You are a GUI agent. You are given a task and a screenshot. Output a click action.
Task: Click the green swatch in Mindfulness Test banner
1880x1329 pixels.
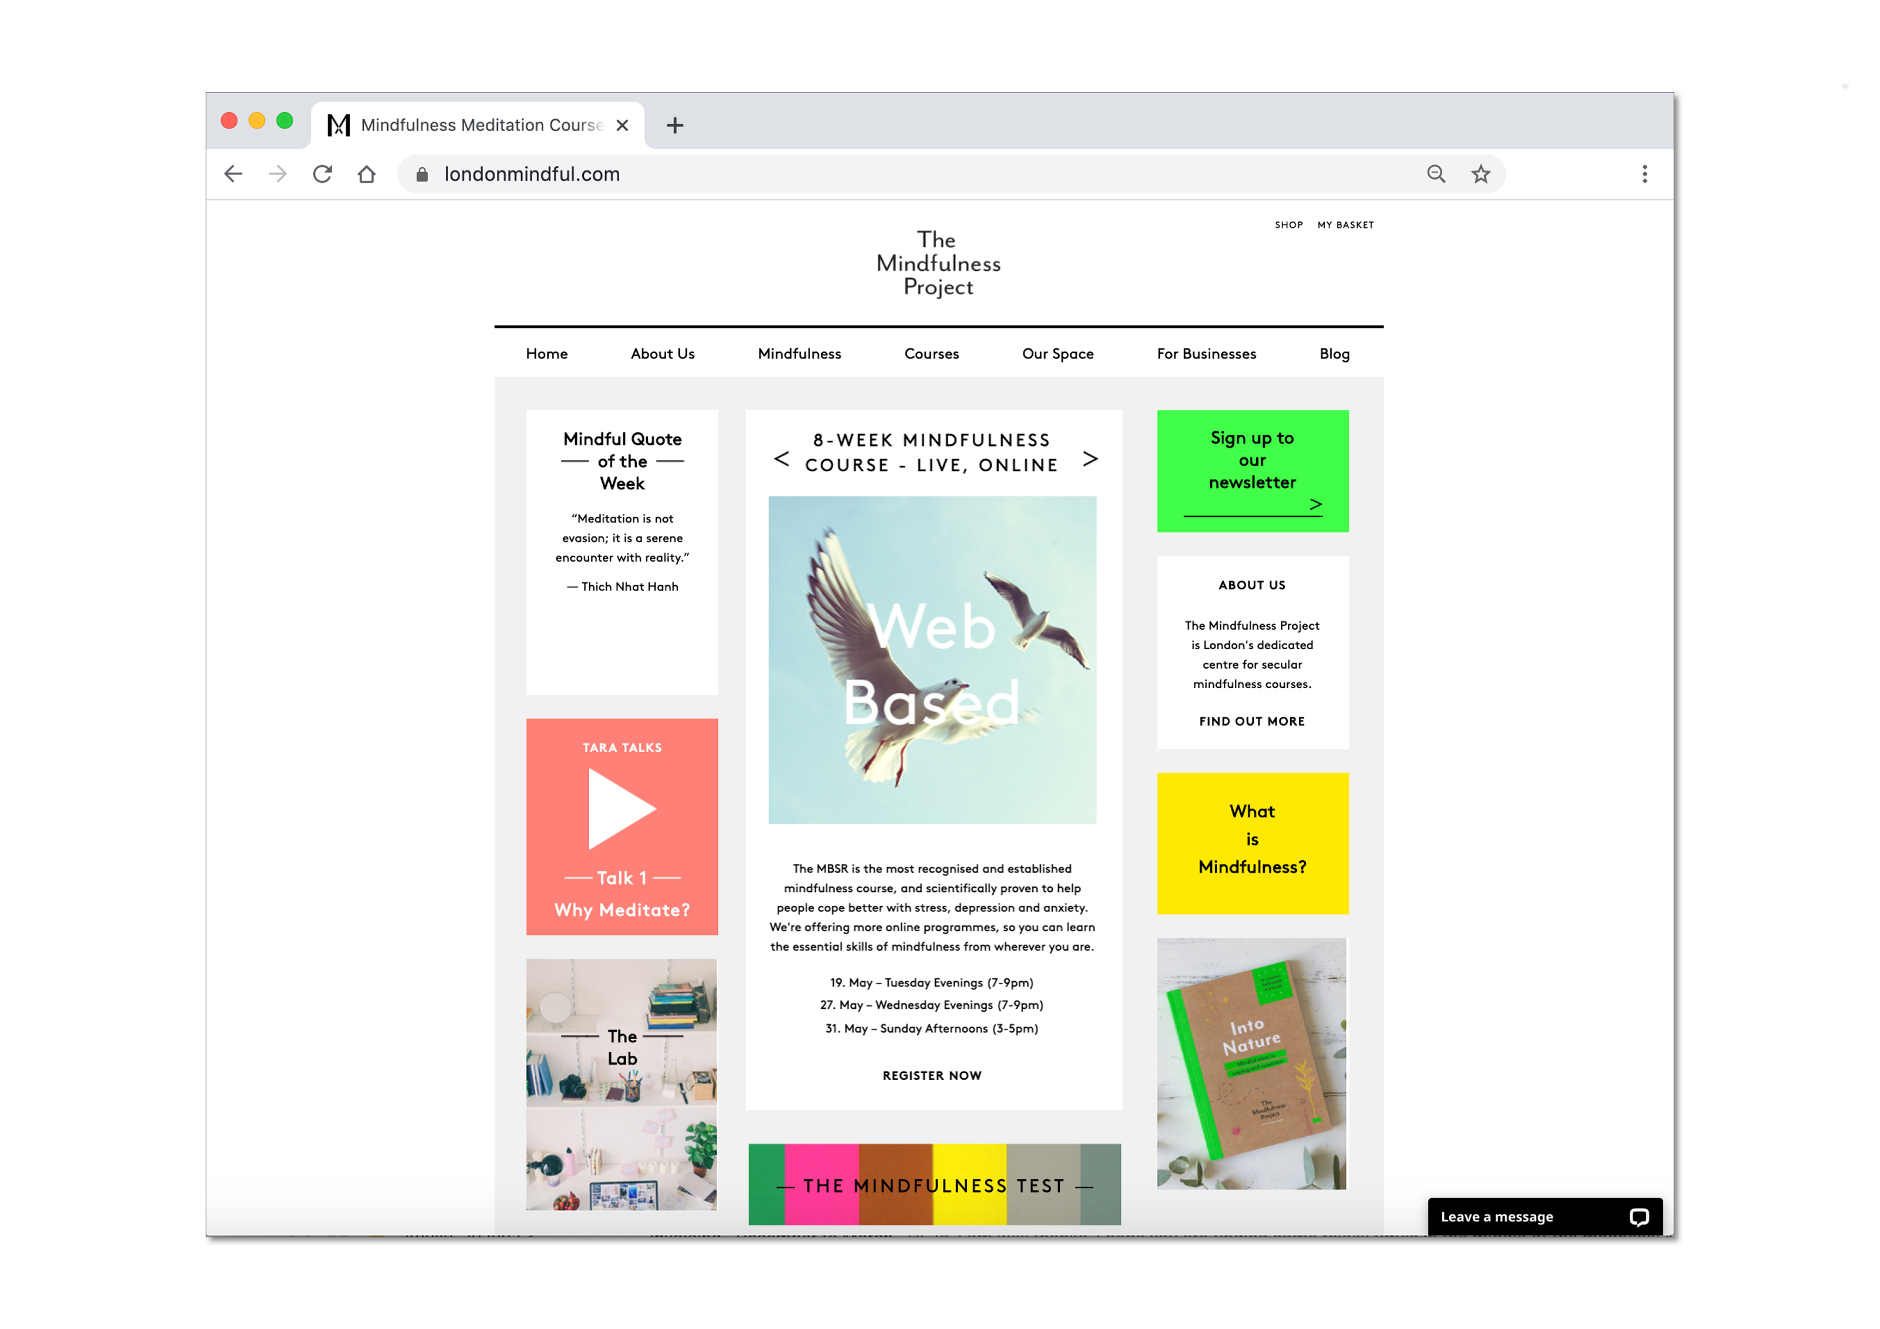point(766,1185)
